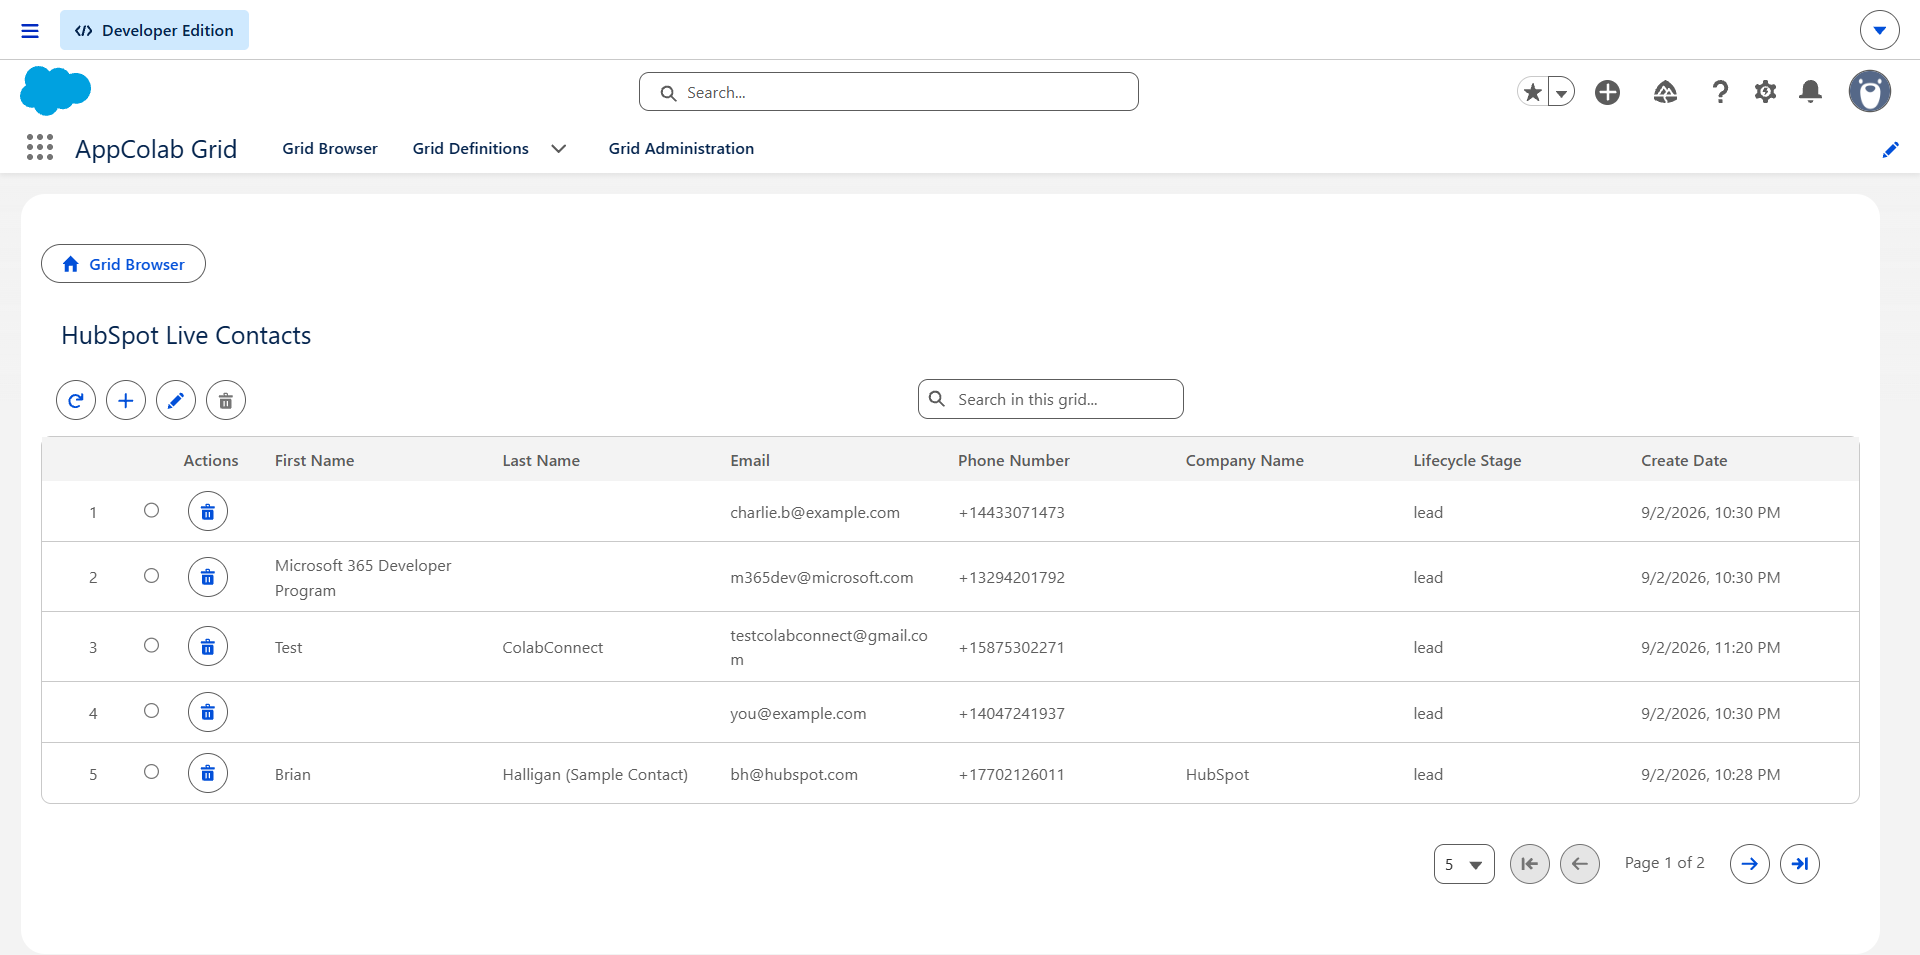The width and height of the screenshot is (1920, 955).
Task: Click the Last Name column header
Action: tap(541, 460)
